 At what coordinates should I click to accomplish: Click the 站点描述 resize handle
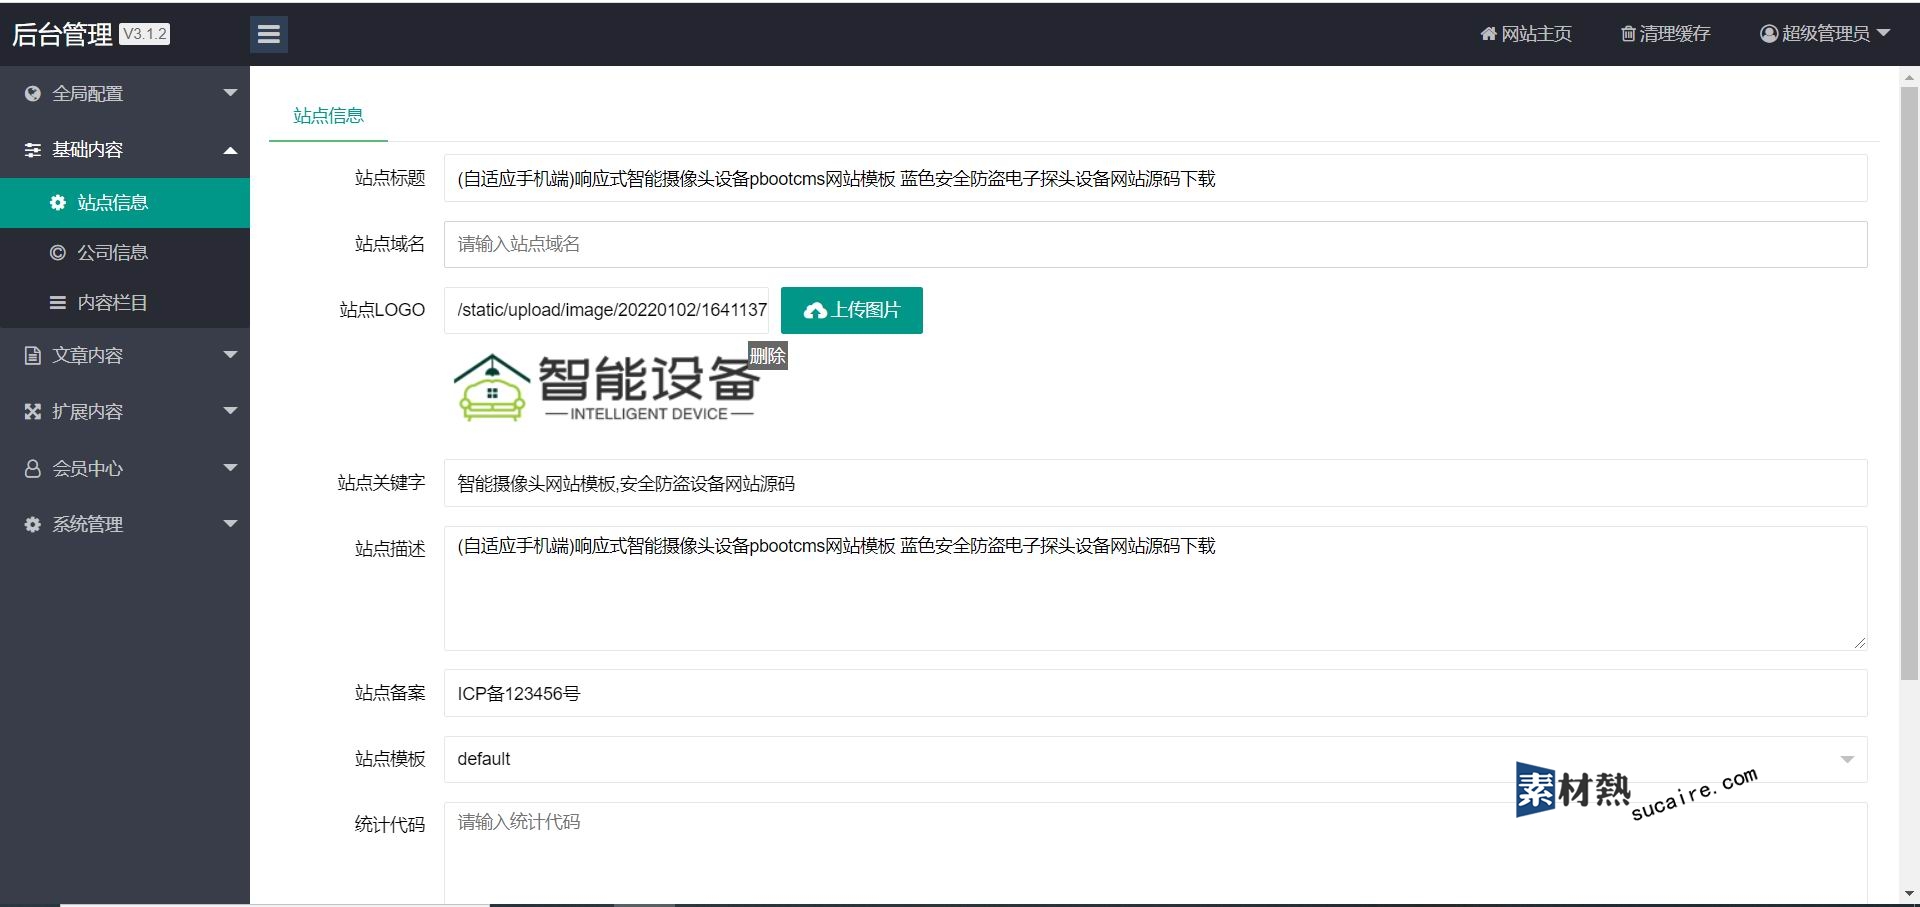click(1859, 642)
